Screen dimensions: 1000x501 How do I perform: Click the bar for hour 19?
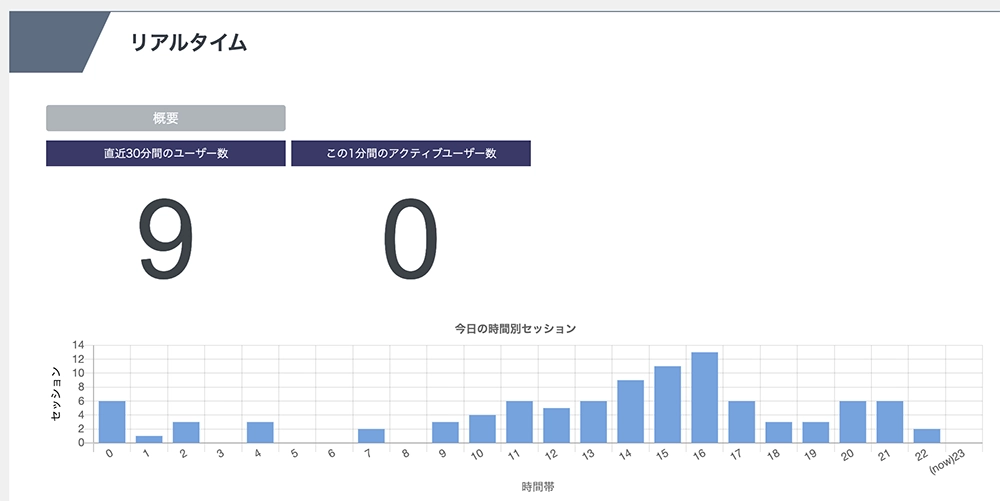(x=815, y=432)
